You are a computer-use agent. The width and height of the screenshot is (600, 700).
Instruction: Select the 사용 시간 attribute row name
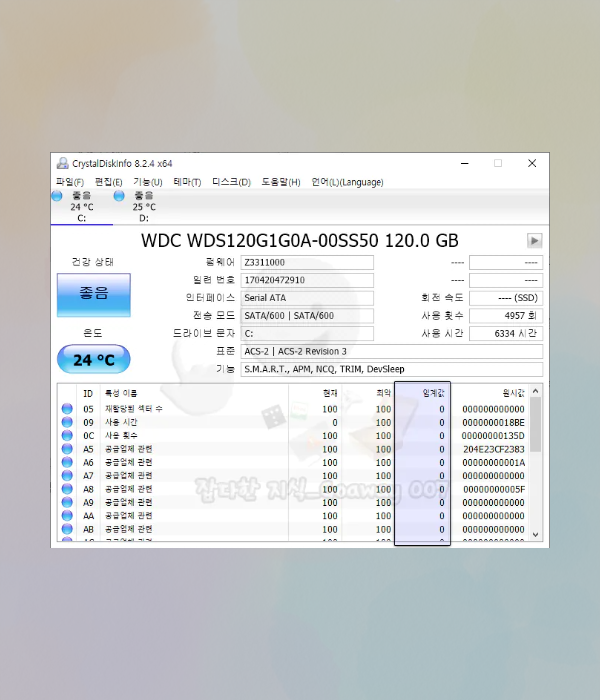pyautogui.click(x=121, y=422)
